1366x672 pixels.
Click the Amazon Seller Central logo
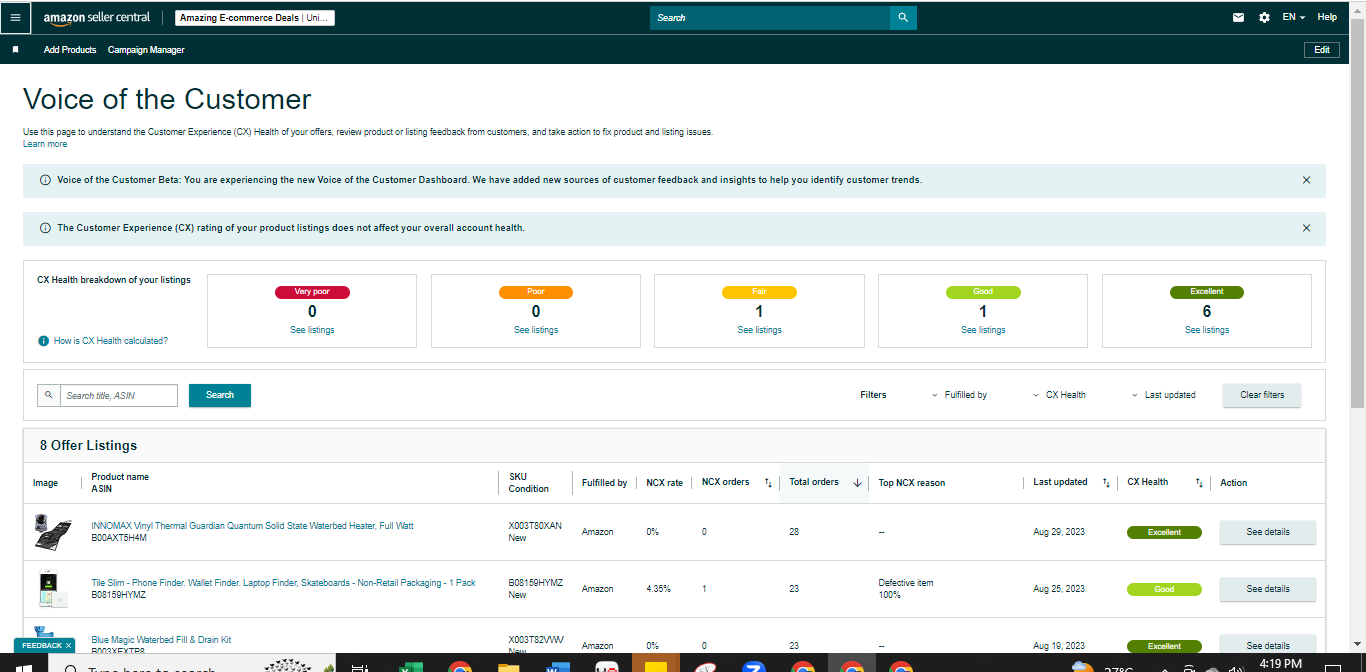[96, 17]
